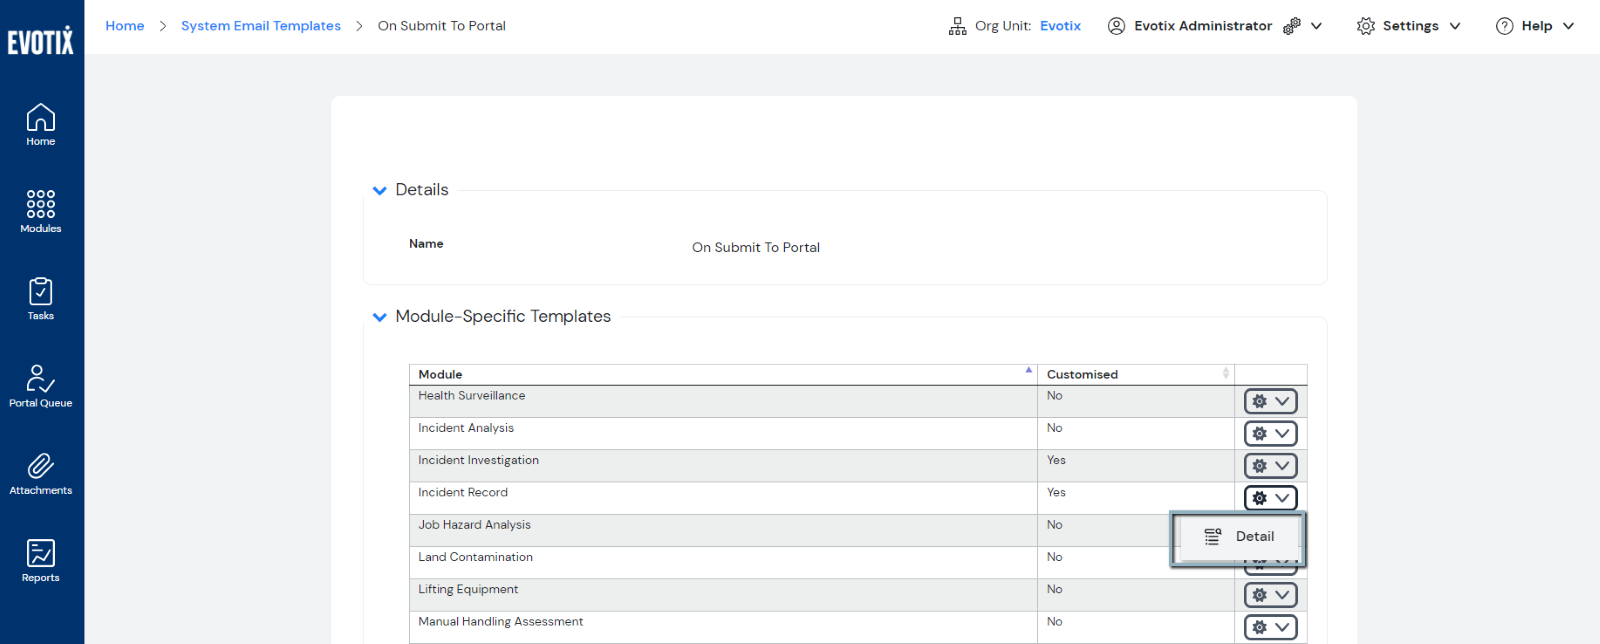Open the Portal Queue icon

[41, 386]
